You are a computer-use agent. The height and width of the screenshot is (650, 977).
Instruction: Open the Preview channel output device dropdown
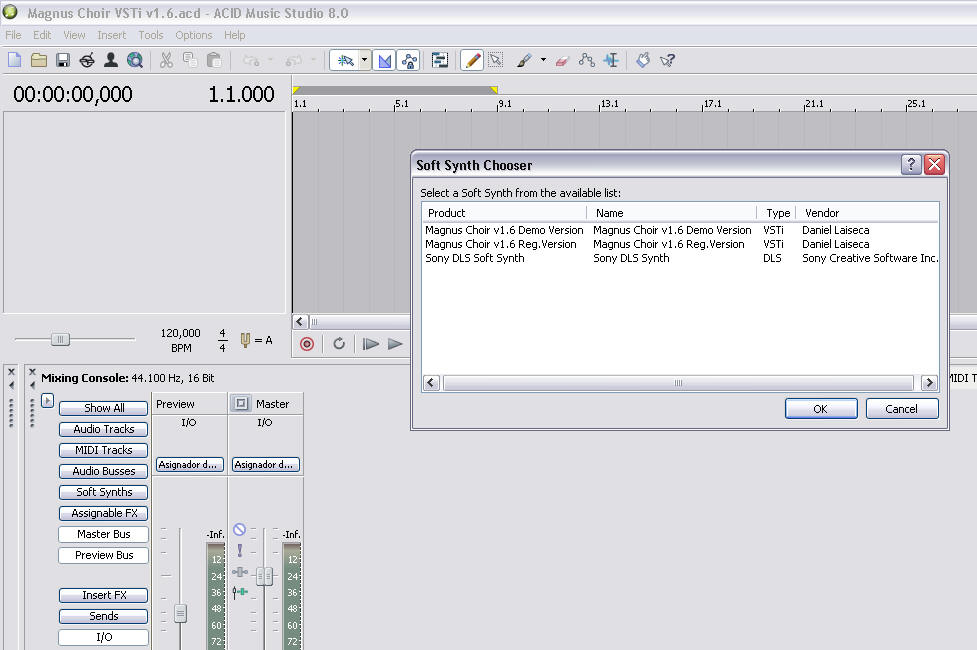coord(189,465)
